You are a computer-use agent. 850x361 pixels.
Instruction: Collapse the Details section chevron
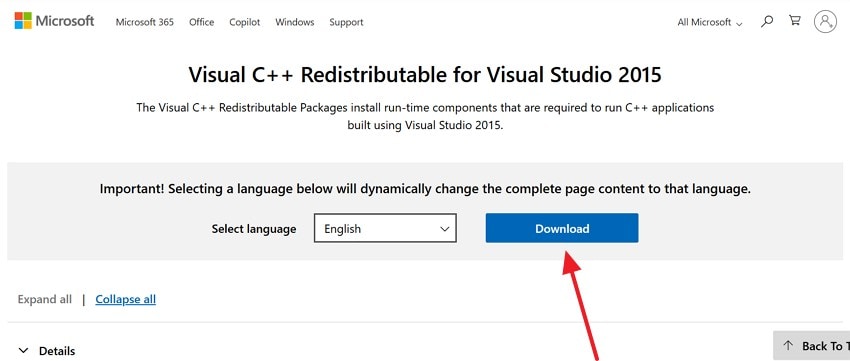23,350
